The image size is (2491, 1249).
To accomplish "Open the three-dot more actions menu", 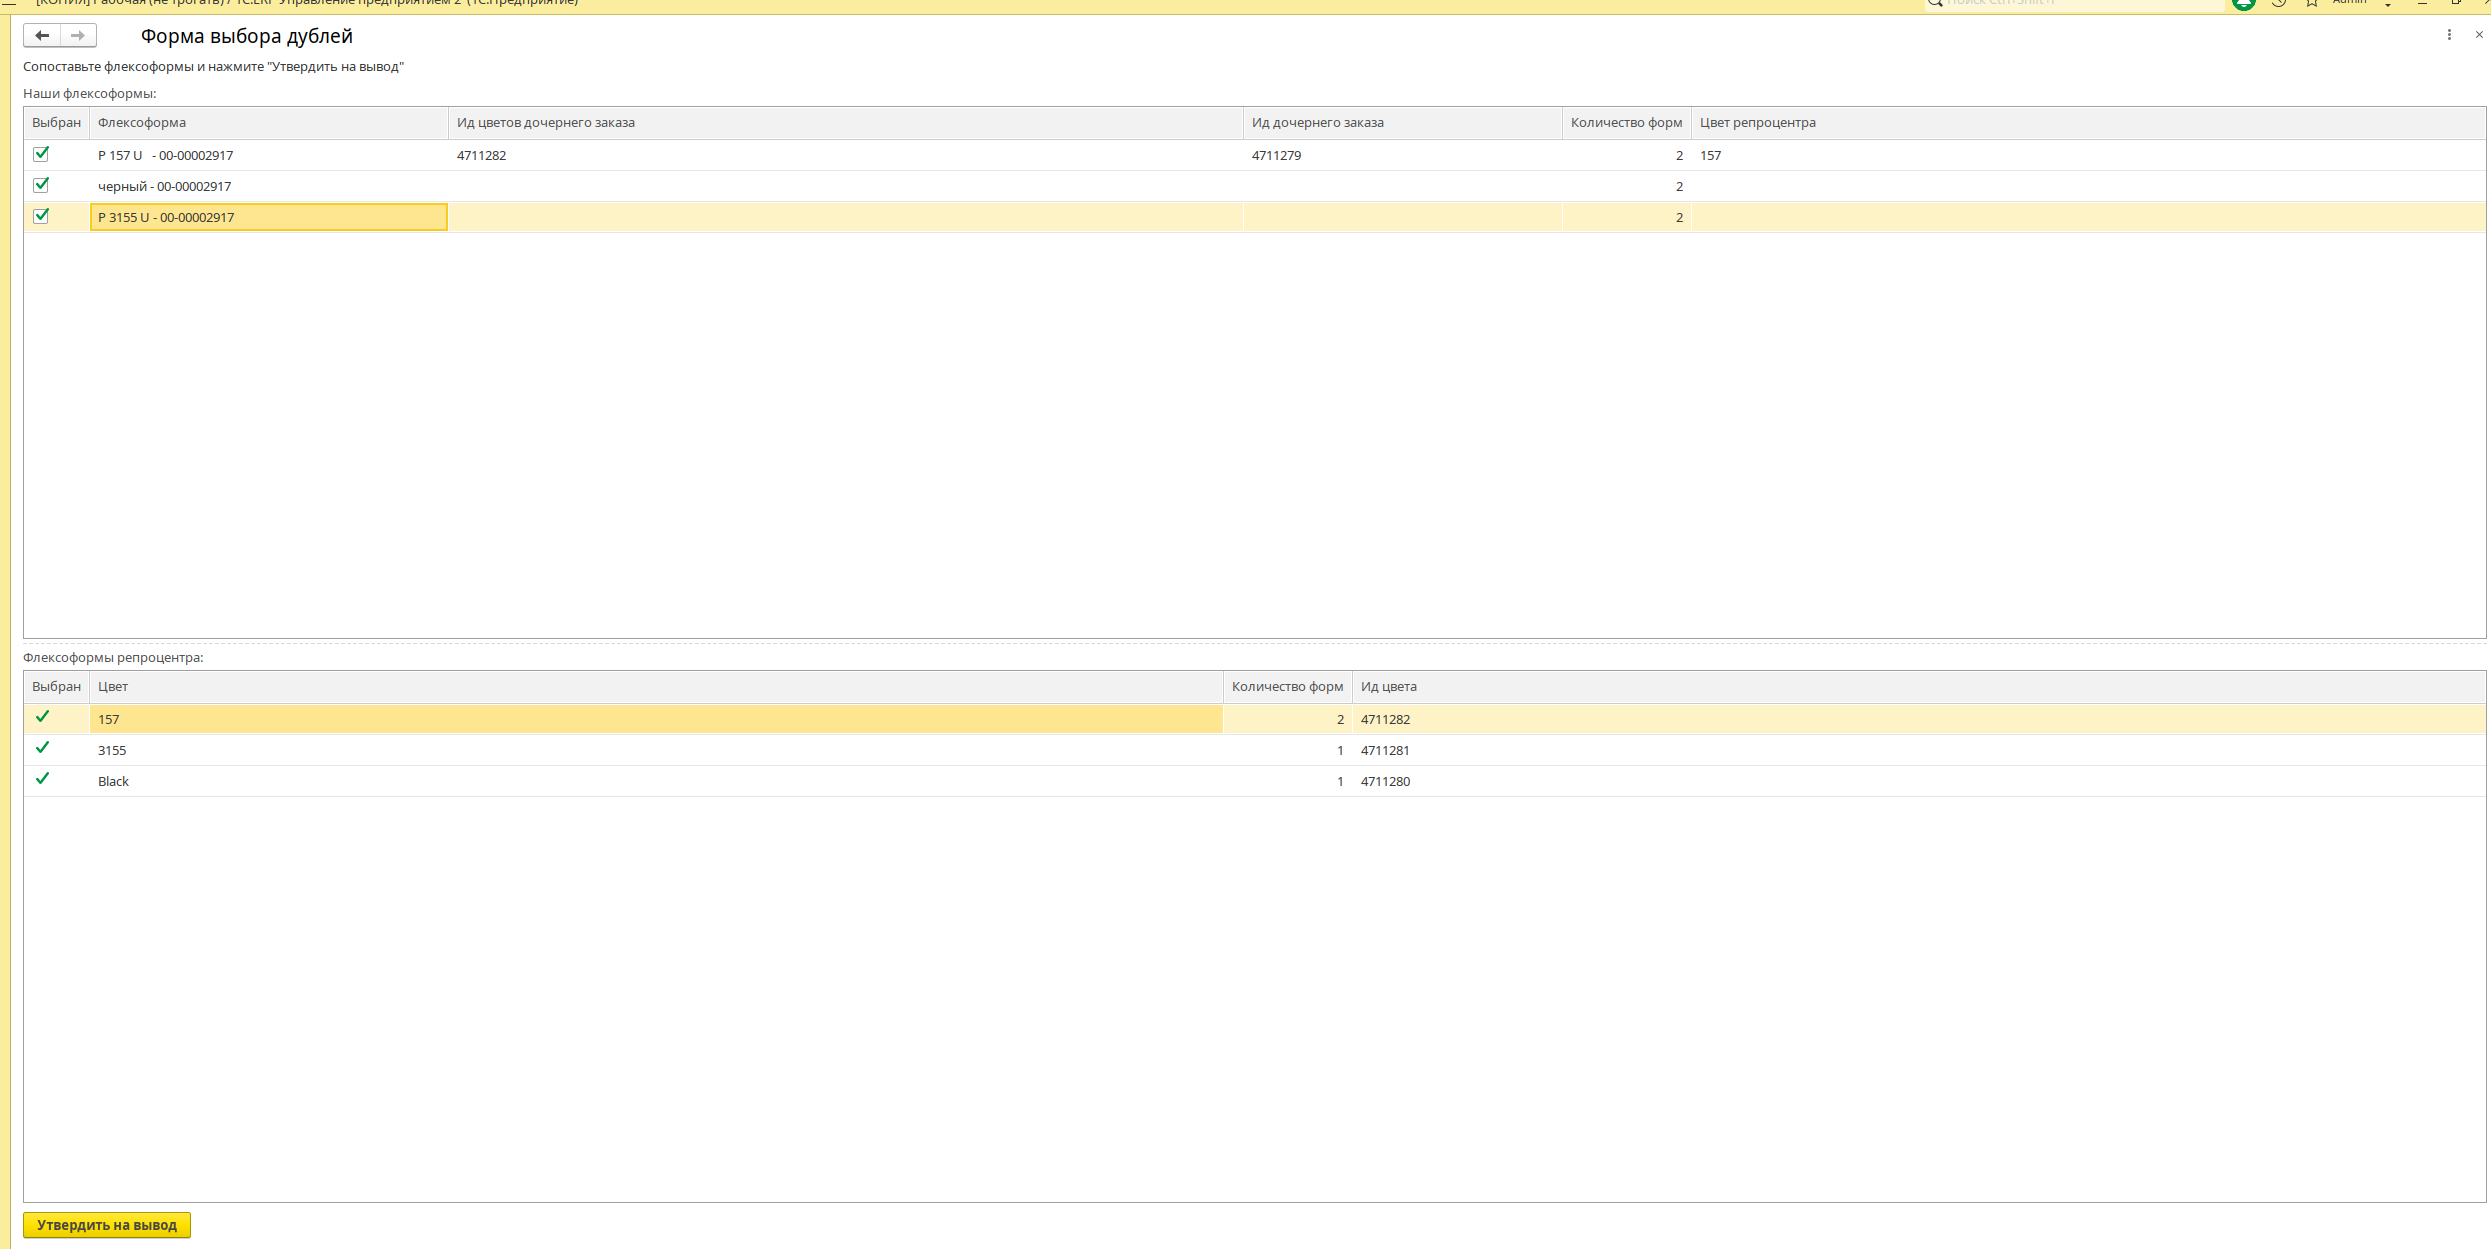I will click(2449, 35).
